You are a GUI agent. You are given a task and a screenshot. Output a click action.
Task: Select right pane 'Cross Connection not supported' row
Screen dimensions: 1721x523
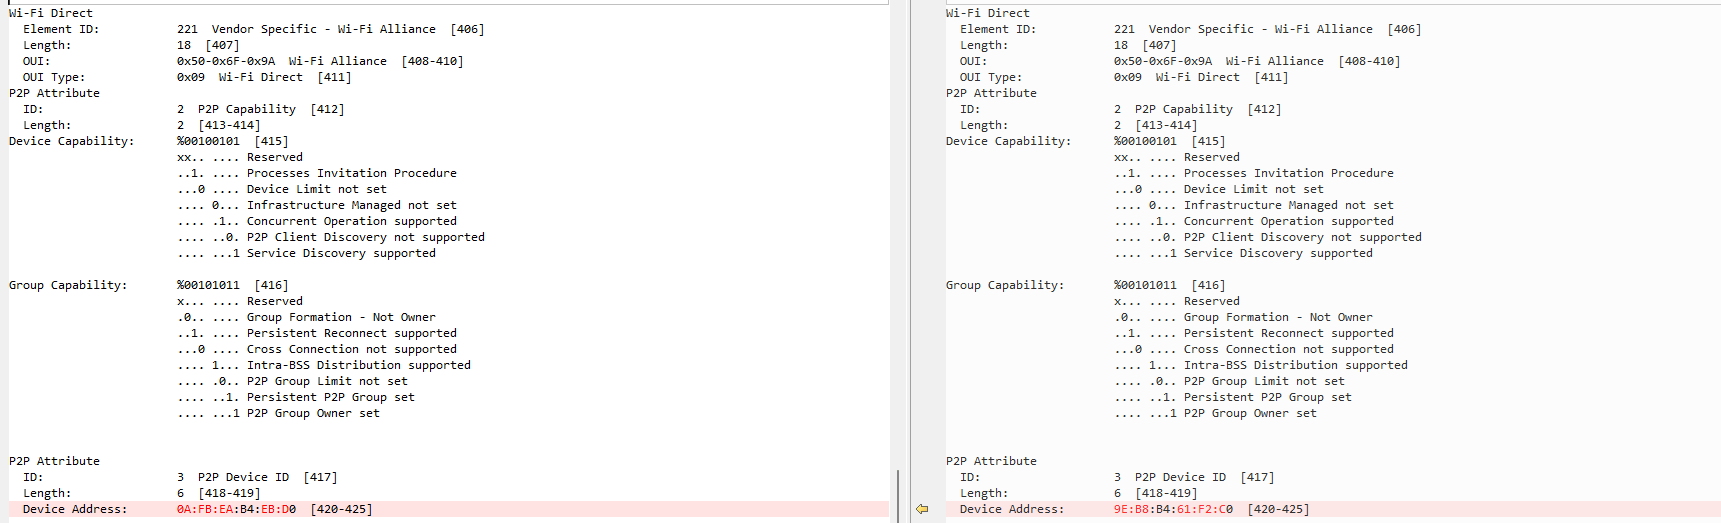[x=1254, y=349]
